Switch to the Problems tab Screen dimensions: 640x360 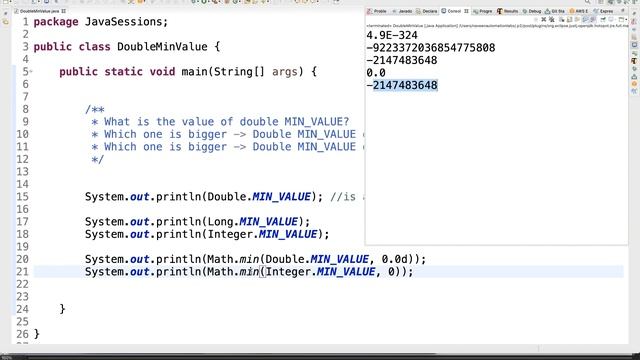pos(377,11)
